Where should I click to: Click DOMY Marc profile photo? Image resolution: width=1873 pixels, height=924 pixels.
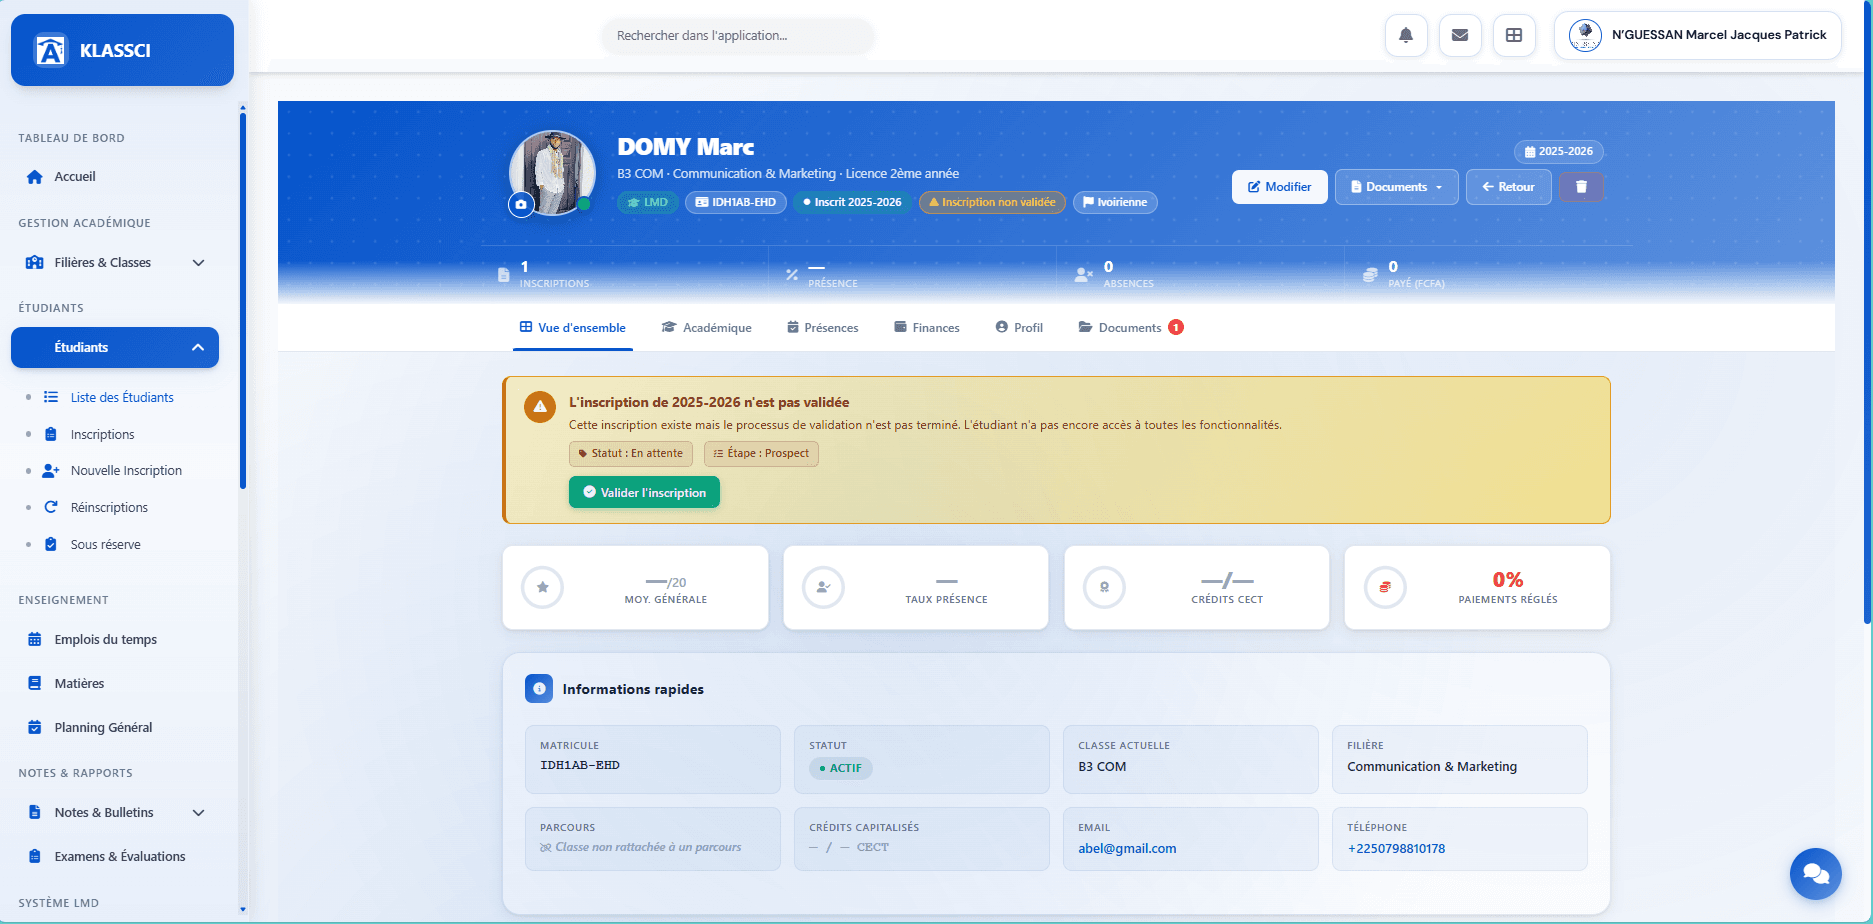(x=552, y=172)
